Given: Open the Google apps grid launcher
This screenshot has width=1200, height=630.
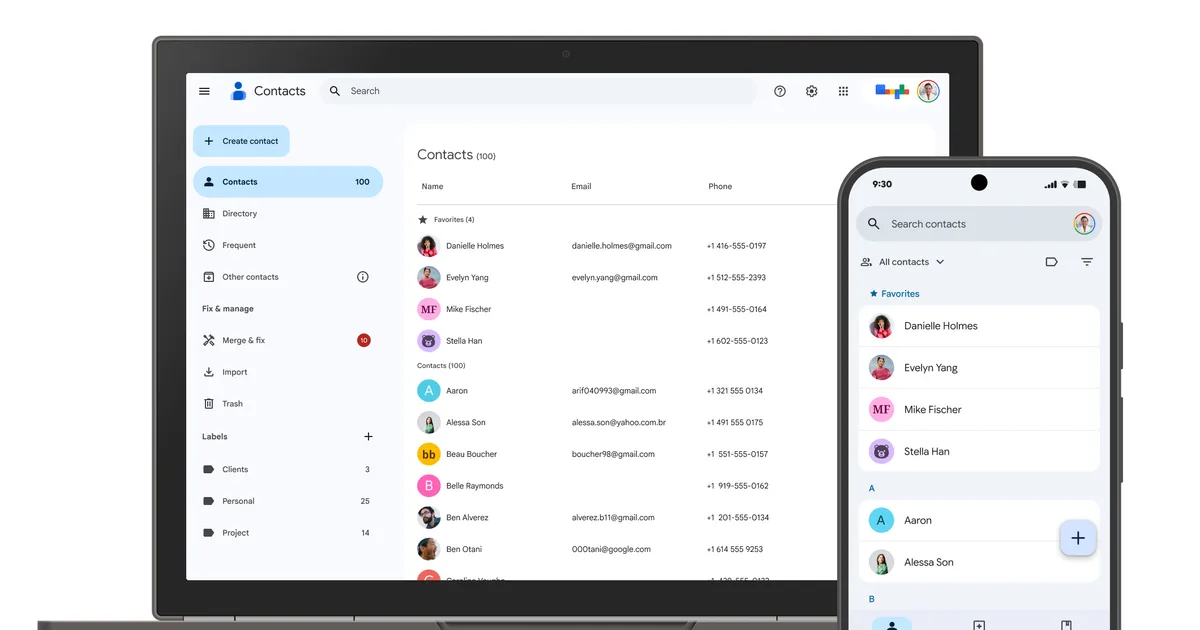Looking at the screenshot, I should tap(843, 91).
